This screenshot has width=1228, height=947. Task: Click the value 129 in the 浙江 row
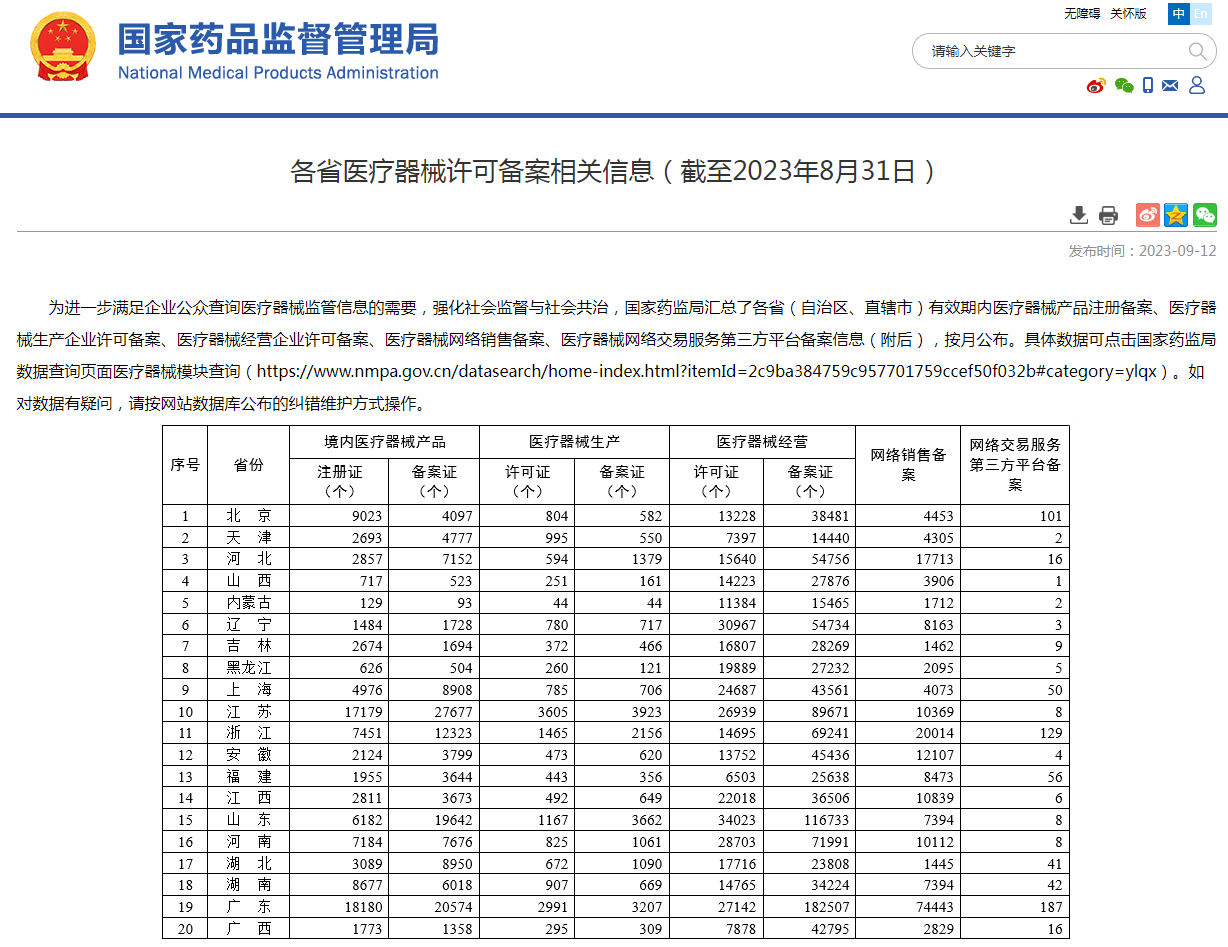pos(1049,733)
